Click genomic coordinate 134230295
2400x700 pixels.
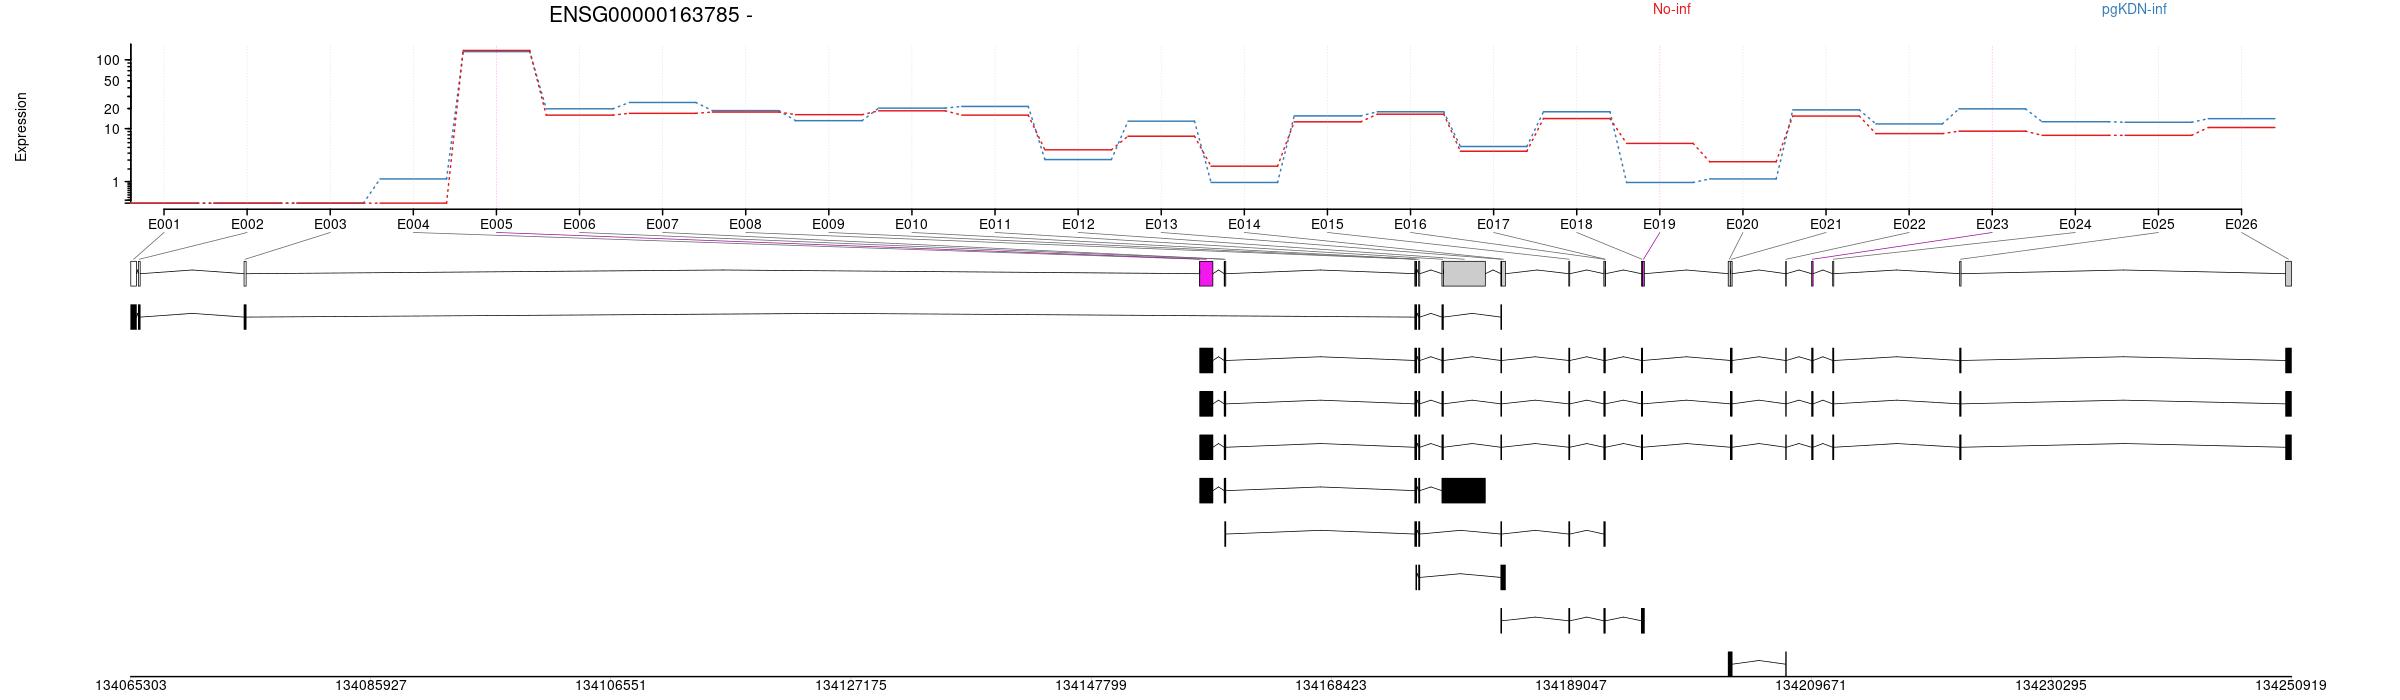2051,686
